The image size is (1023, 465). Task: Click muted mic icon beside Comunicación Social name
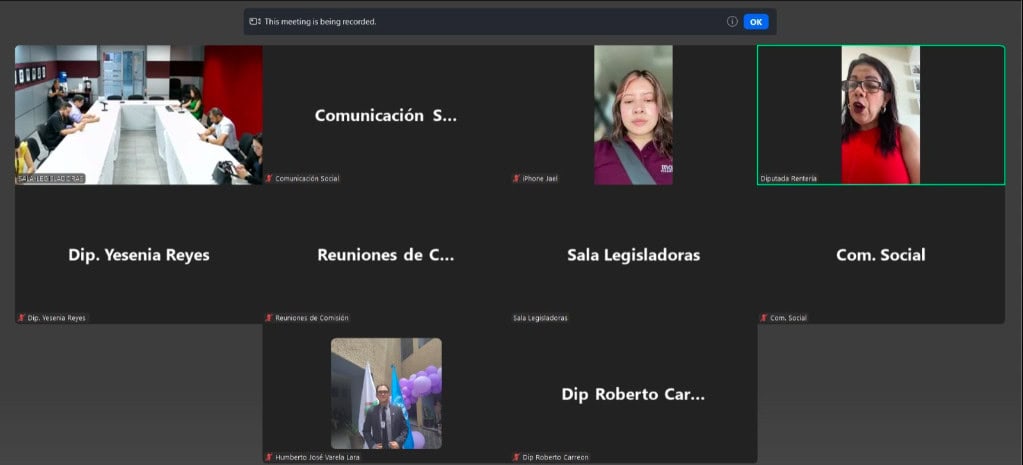pyautogui.click(x=269, y=178)
